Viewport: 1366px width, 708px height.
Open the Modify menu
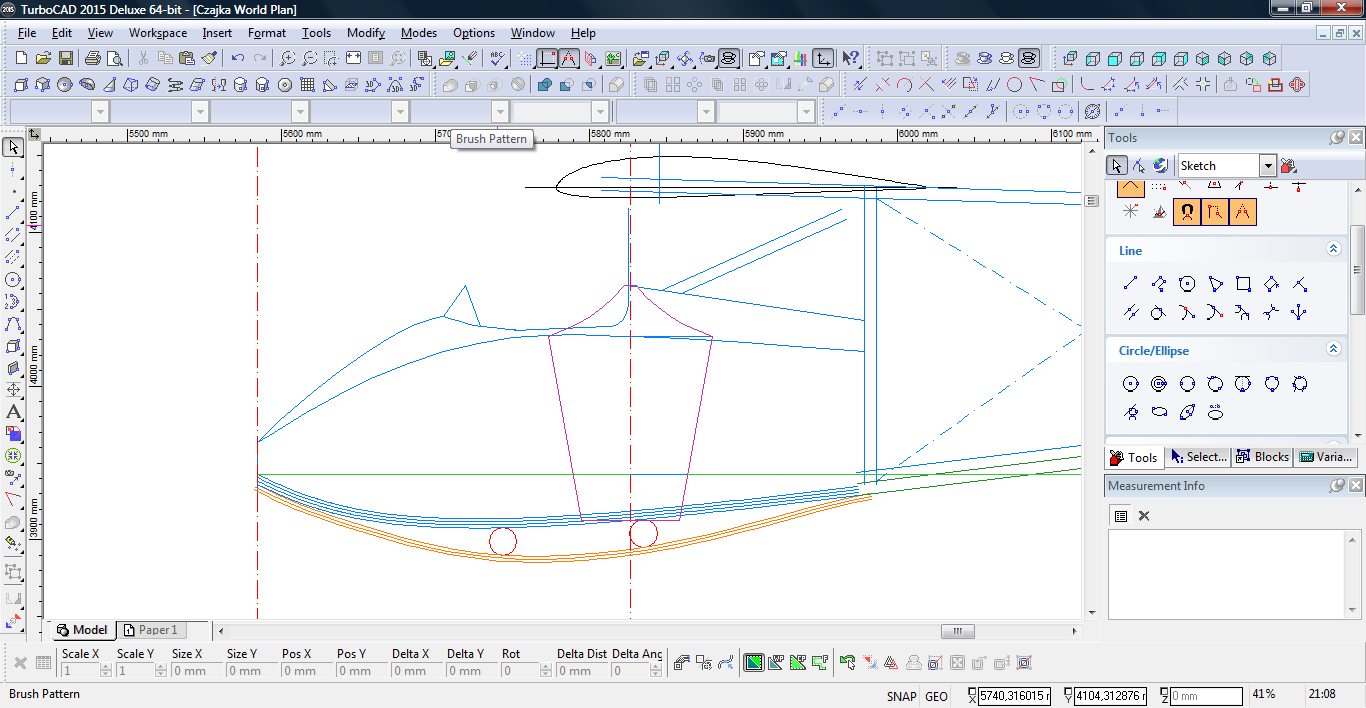coord(365,33)
